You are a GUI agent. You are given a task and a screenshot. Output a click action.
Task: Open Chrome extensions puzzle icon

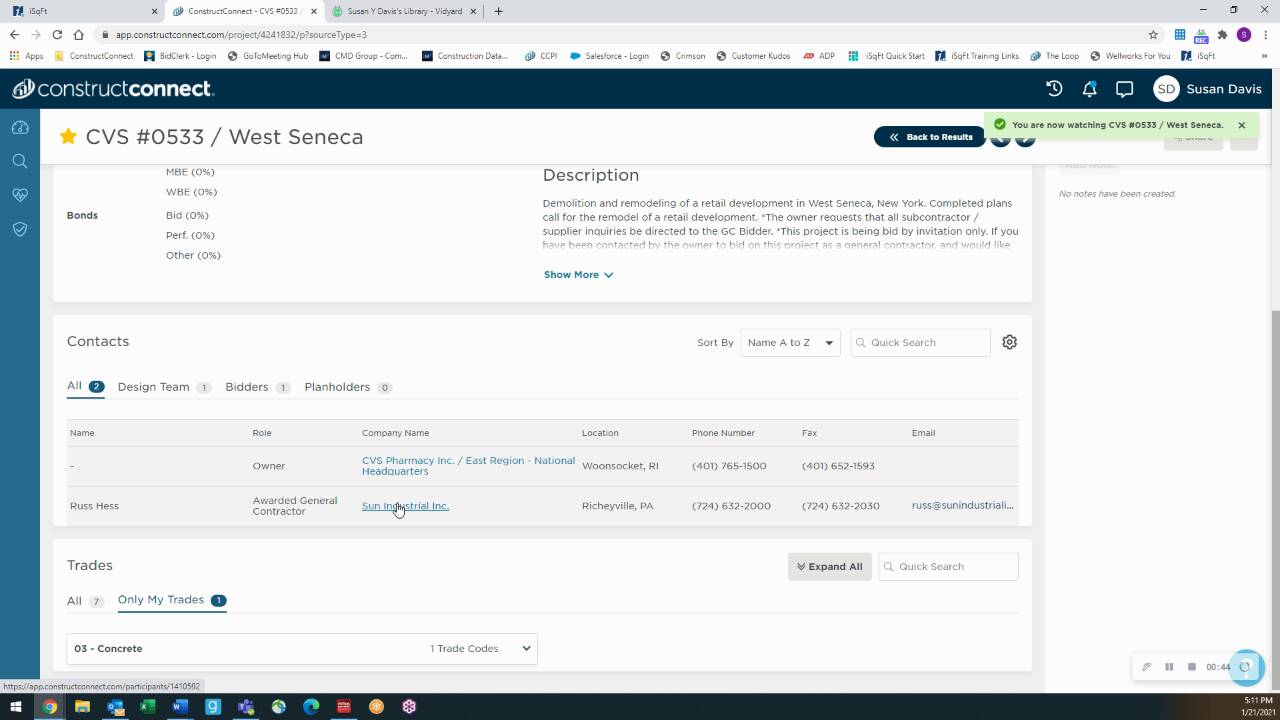[x=1222, y=34]
